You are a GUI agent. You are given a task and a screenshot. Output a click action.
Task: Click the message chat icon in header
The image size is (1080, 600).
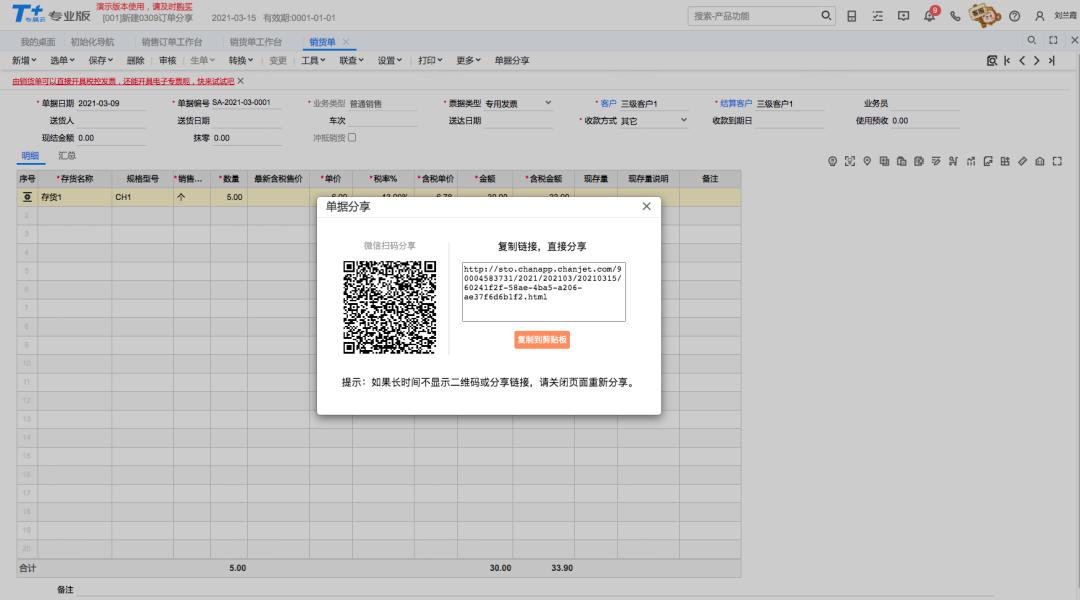tap(903, 16)
